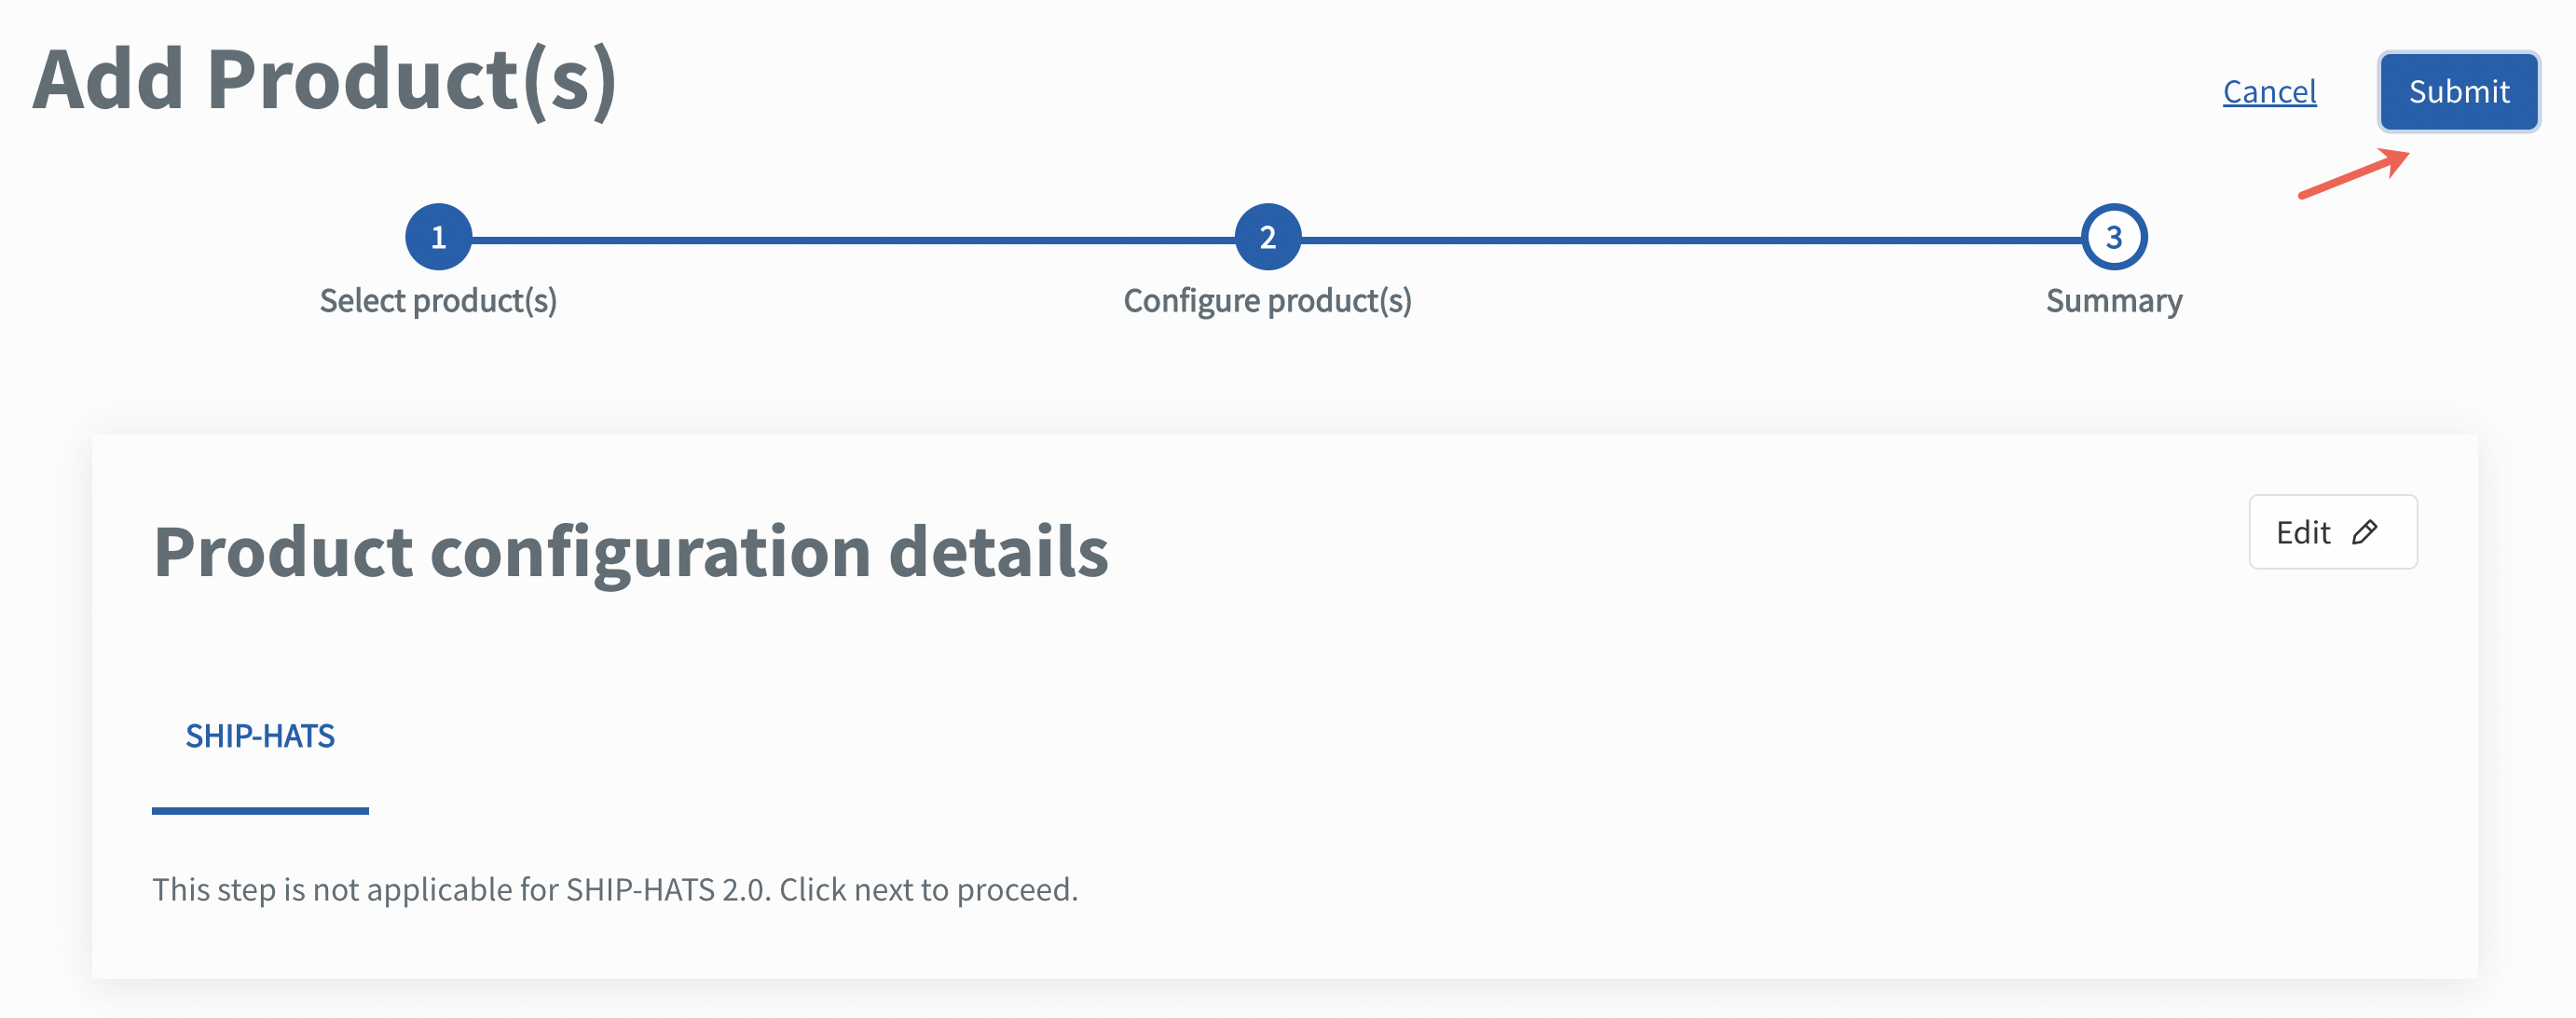This screenshot has height=1018, width=2576.
Task: Click the Edit button on configuration details
Action: (2332, 532)
